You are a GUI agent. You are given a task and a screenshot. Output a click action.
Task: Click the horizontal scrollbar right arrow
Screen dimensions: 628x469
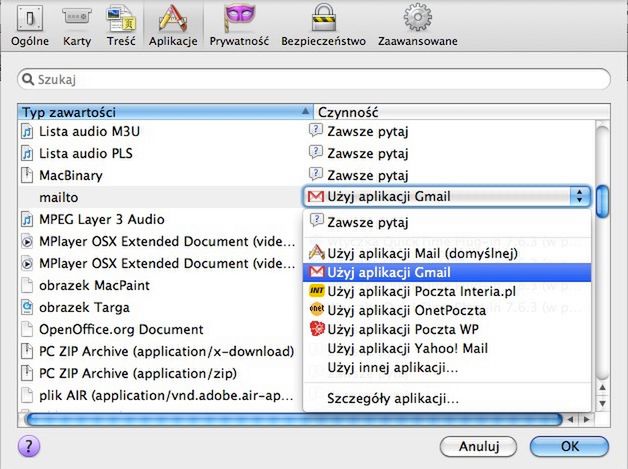[x=586, y=420]
